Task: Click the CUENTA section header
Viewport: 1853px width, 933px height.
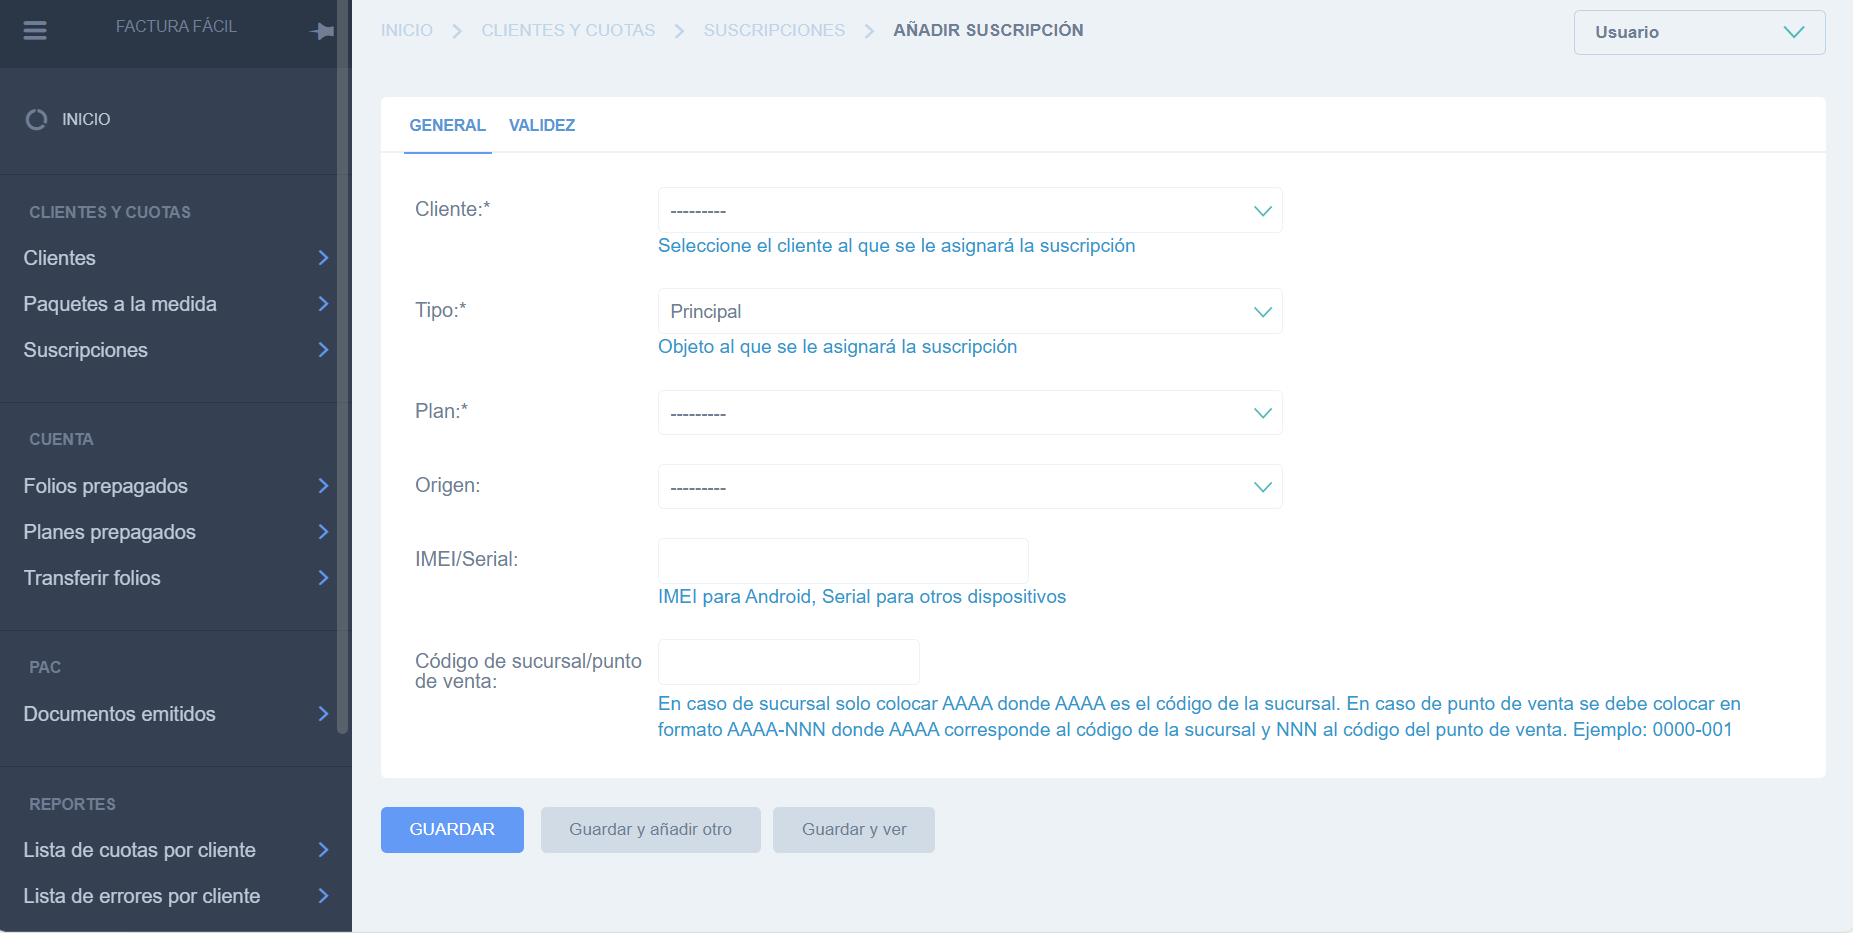Action: (x=61, y=440)
